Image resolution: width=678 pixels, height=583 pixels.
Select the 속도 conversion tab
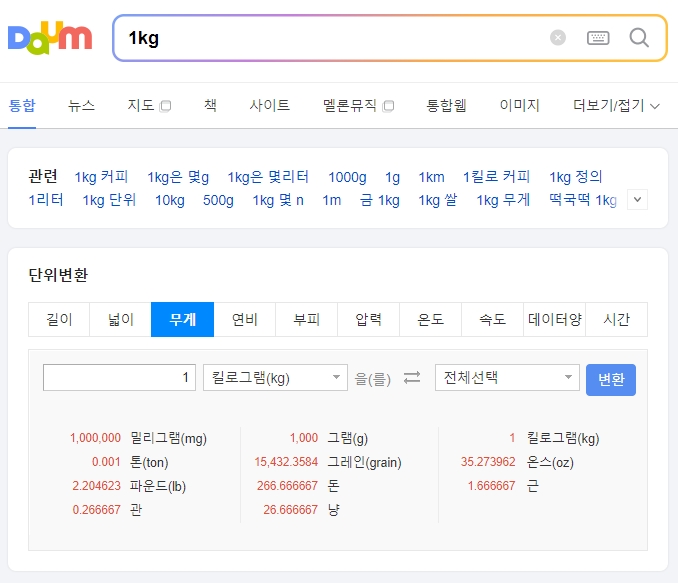492,319
